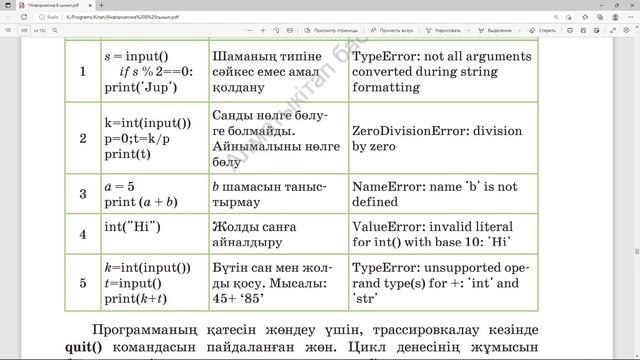Open the browser Collections icon
This screenshot has width=640, height=360.
point(600,17)
